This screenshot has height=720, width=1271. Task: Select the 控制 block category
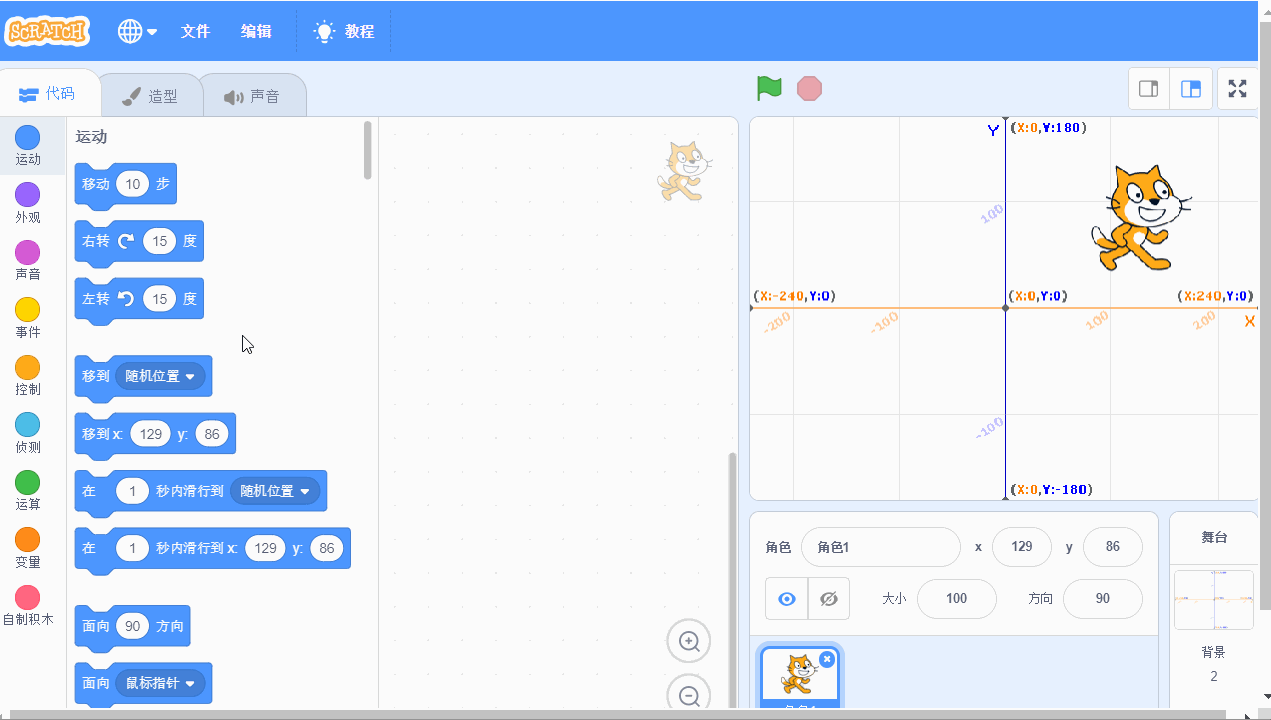[x=28, y=376]
